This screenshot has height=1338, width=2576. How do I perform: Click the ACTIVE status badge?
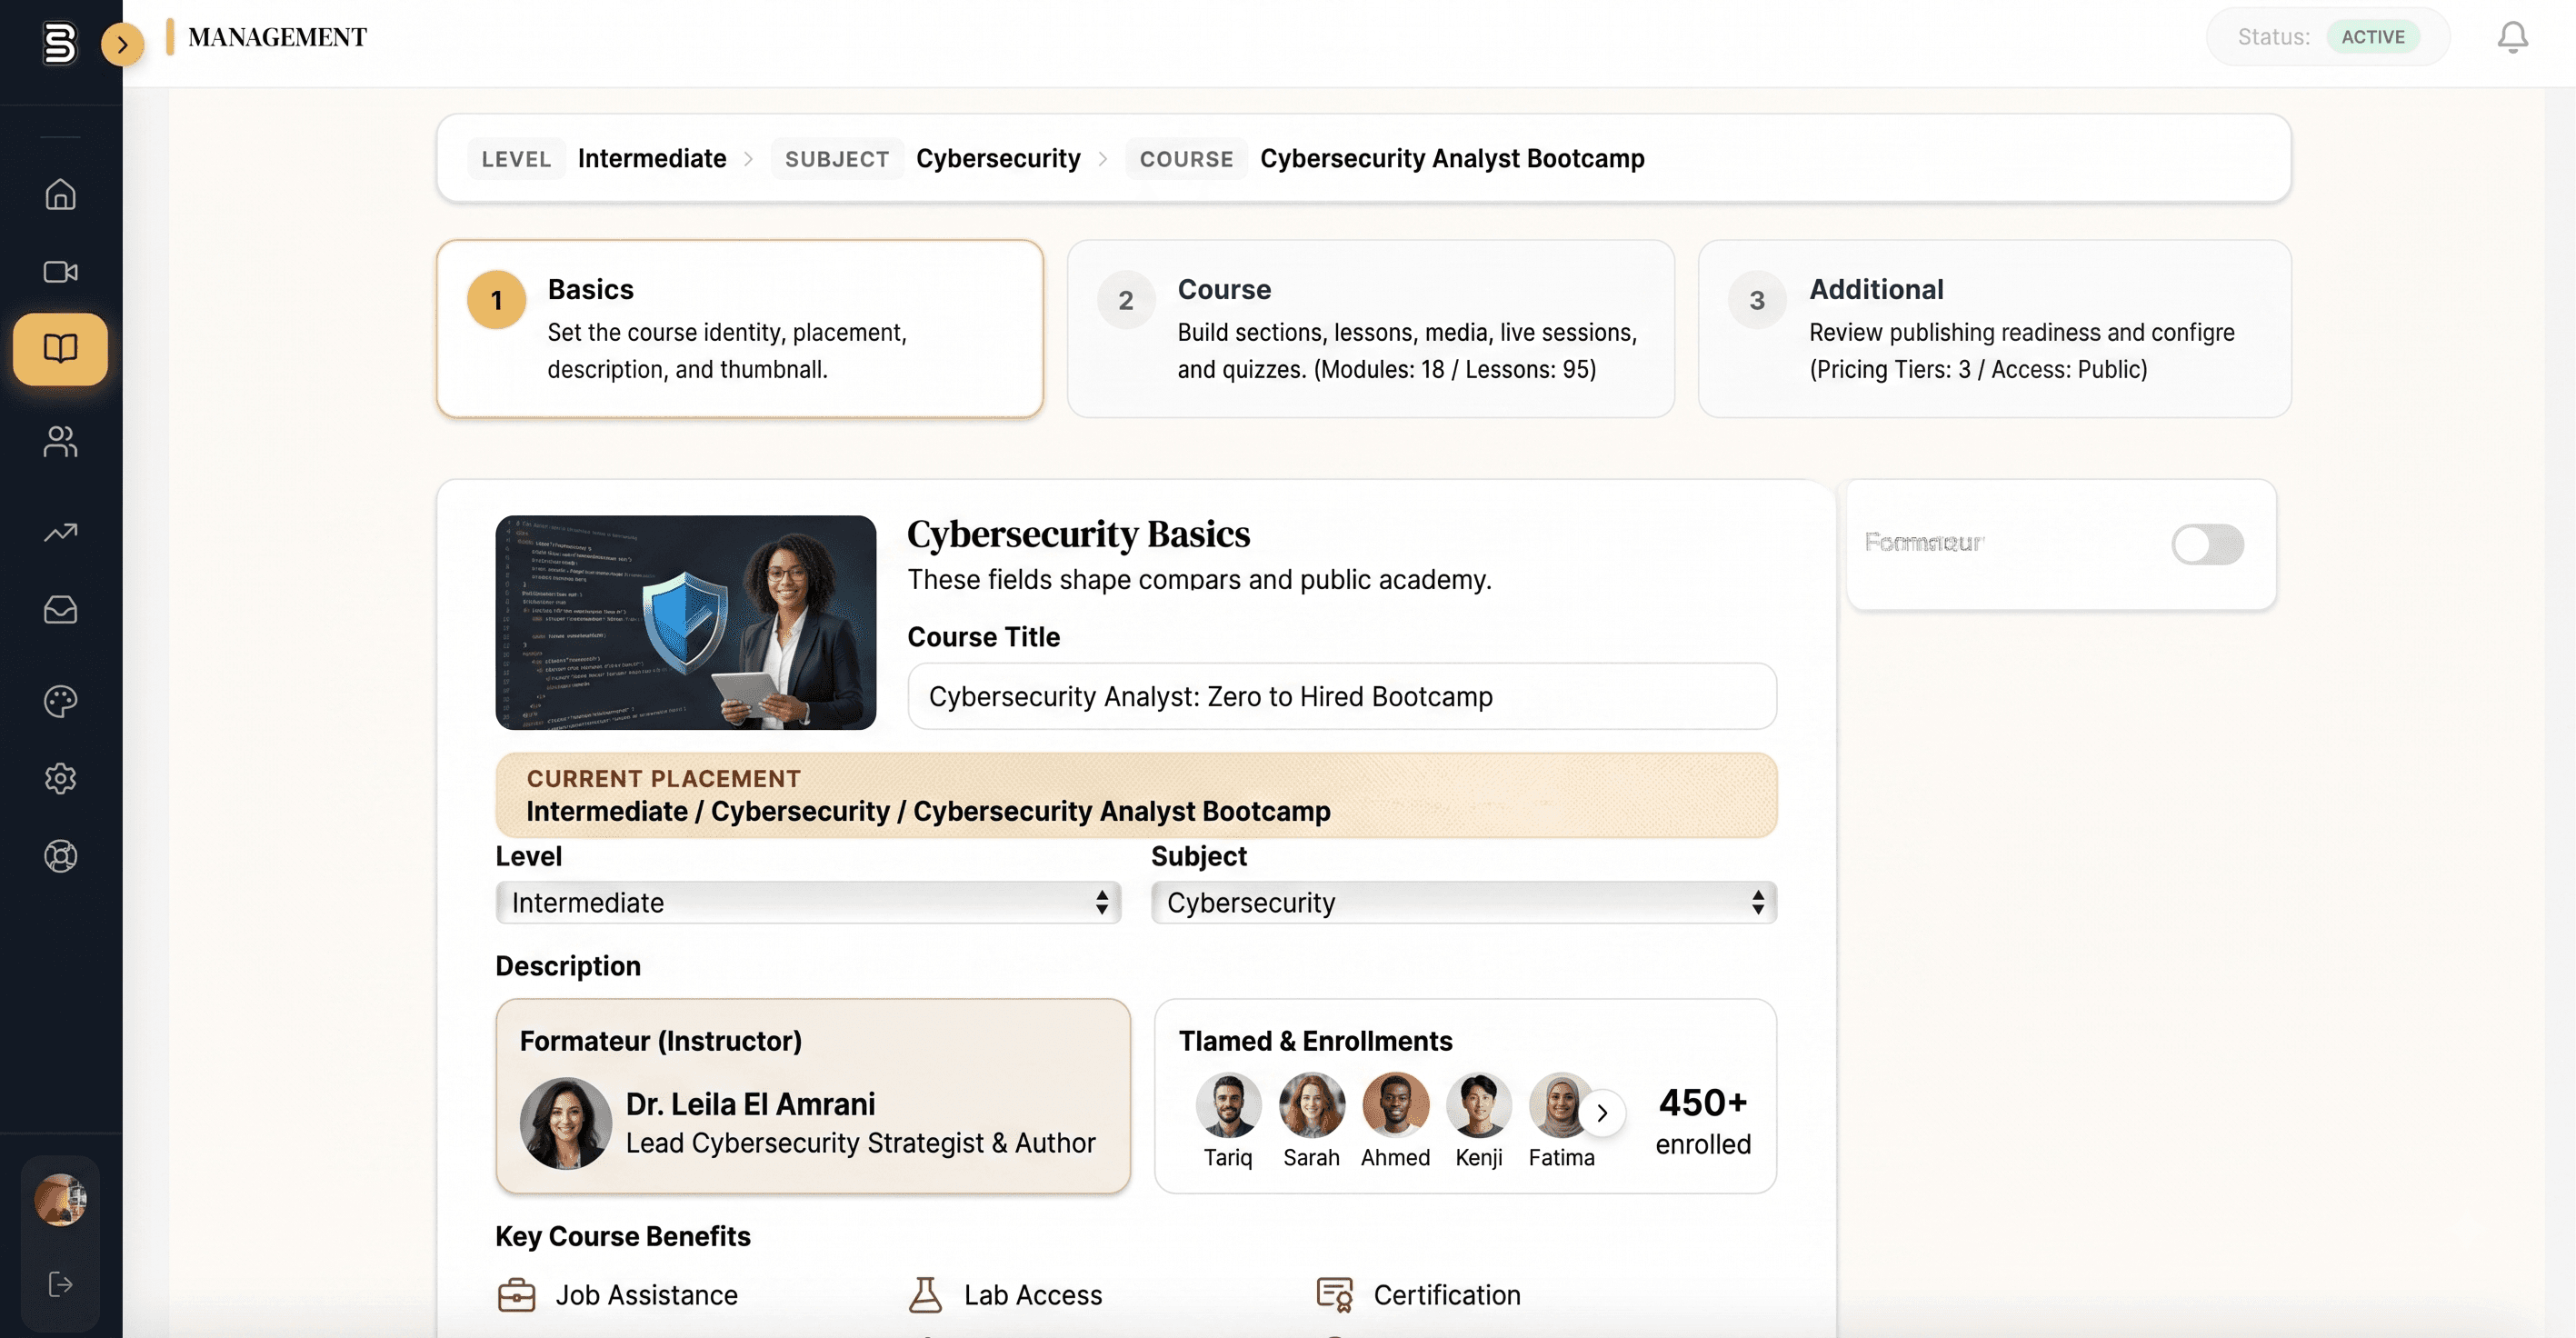click(2372, 37)
